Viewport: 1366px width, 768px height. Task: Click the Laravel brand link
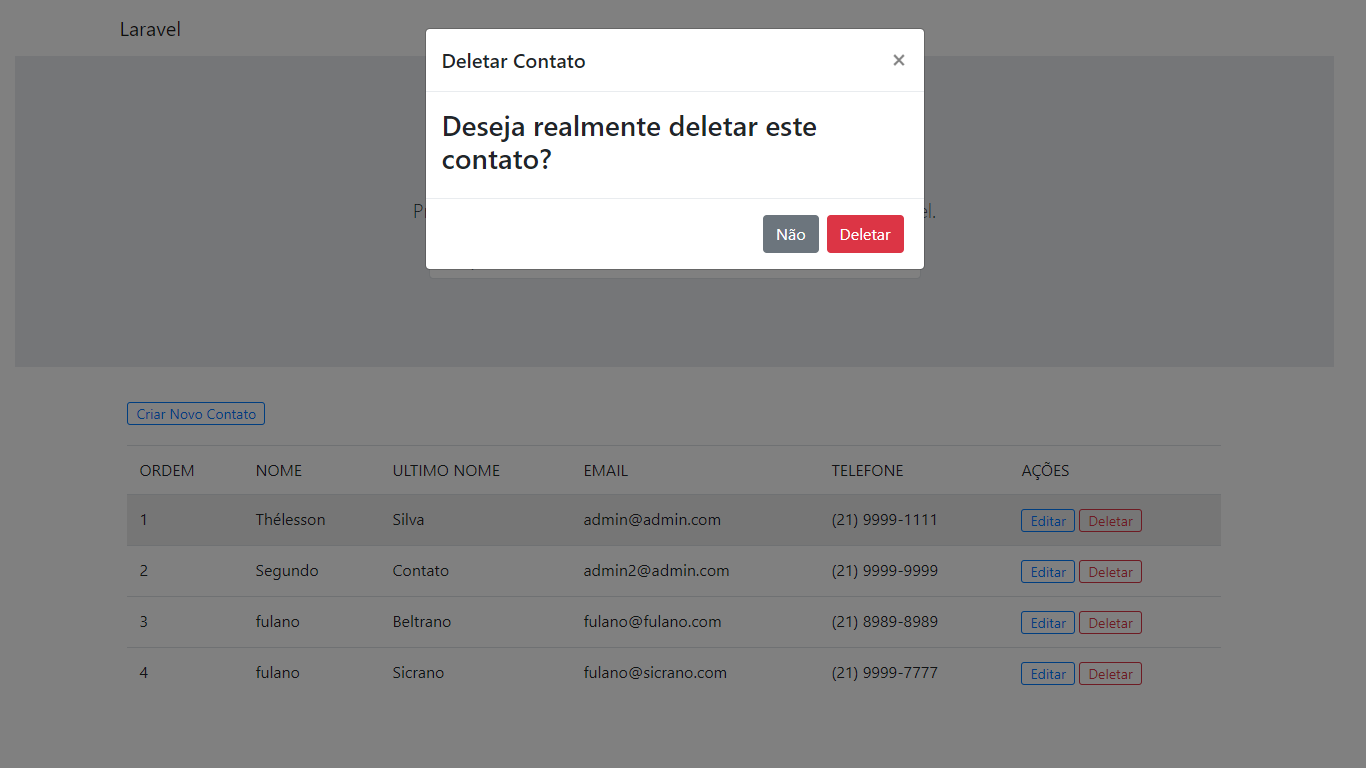coord(150,29)
